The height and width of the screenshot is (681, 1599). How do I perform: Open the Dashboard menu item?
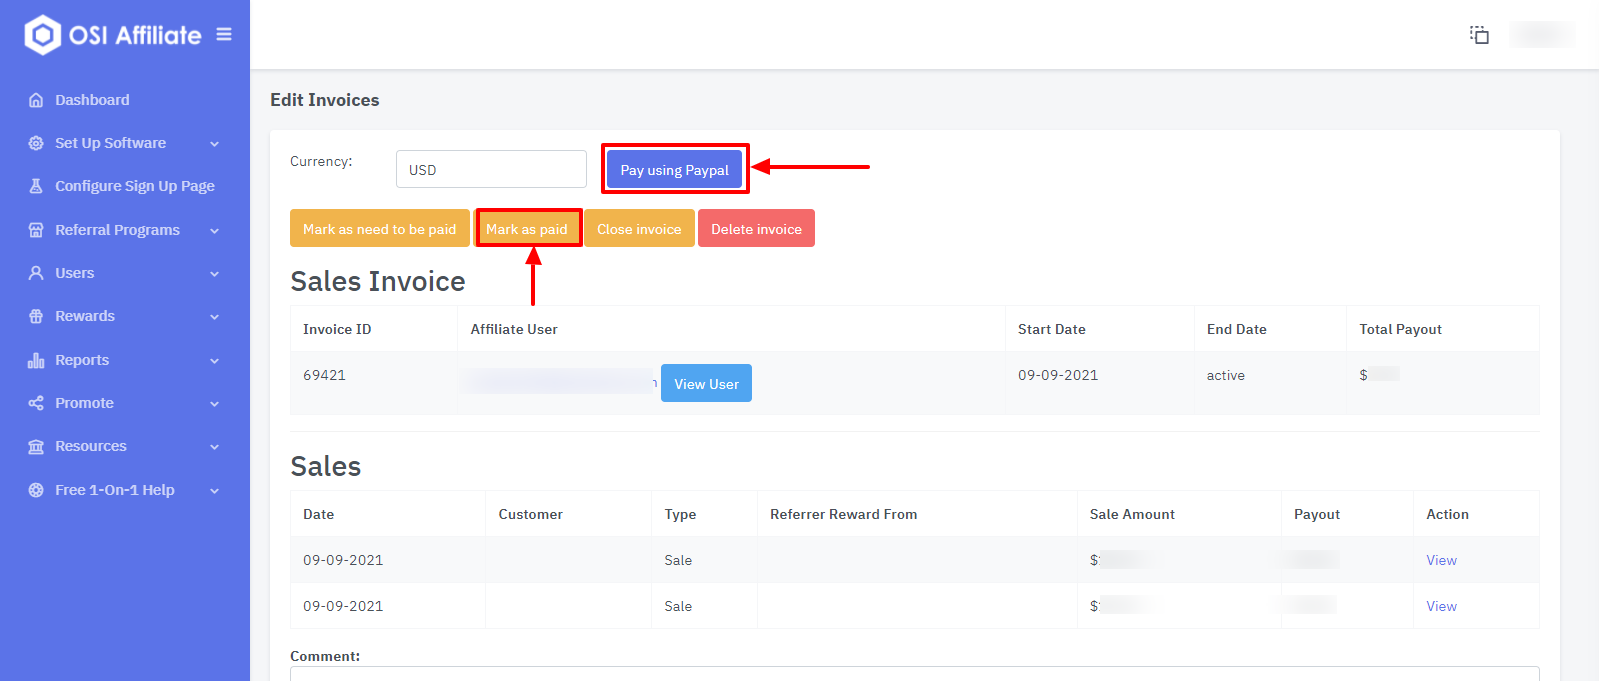[92, 100]
